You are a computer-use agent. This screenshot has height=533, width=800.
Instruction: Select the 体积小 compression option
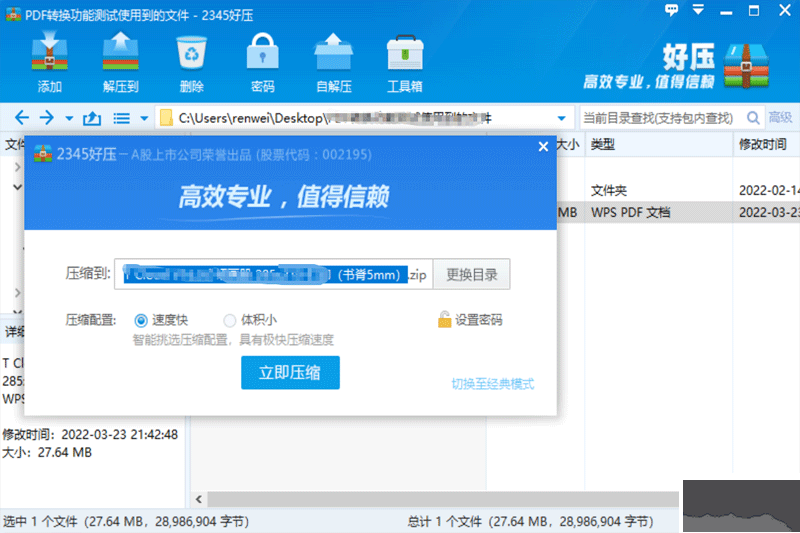pos(230,320)
